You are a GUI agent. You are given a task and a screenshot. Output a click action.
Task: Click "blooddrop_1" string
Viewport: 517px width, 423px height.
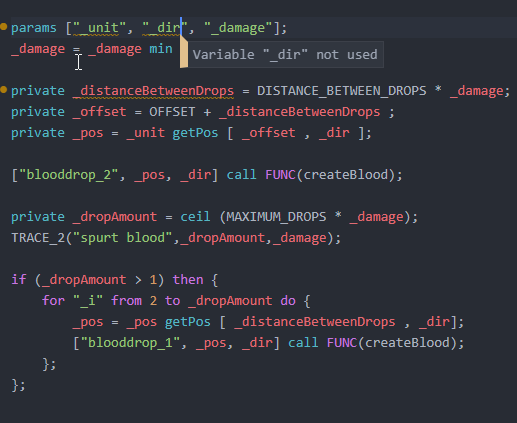point(130,343)
